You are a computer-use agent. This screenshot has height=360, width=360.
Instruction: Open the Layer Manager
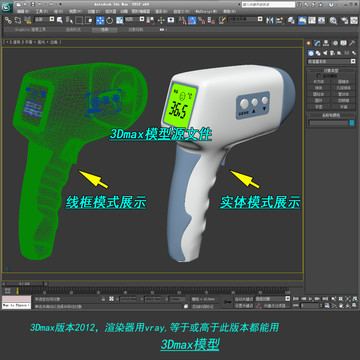(x=291, y=20)
